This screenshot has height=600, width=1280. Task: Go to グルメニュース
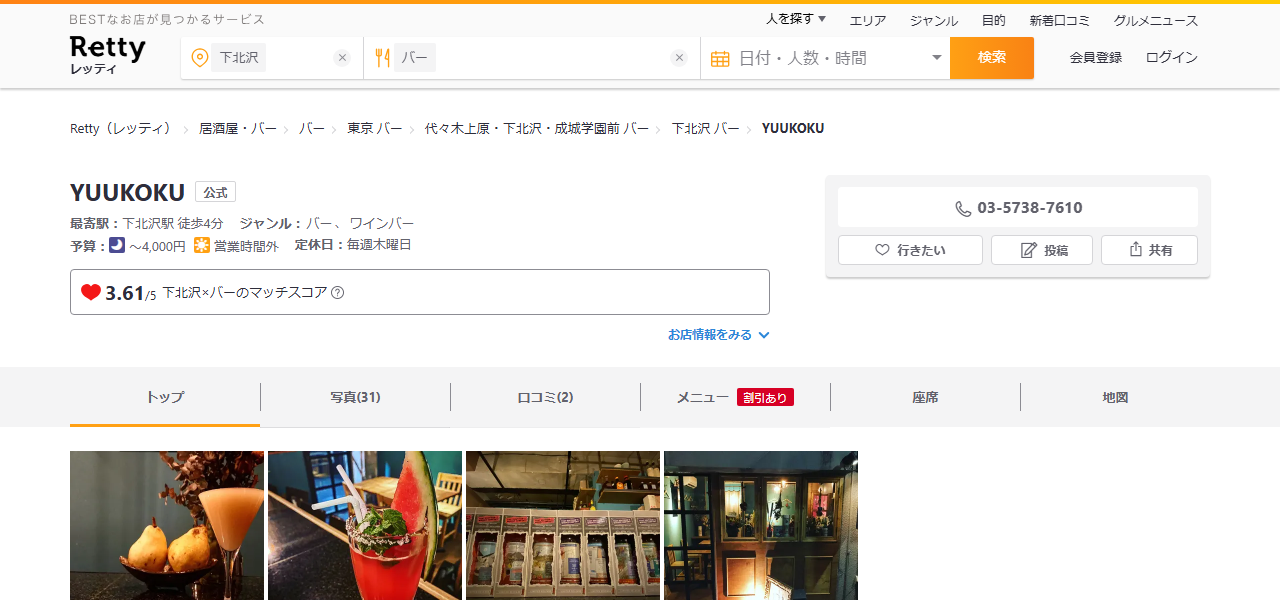(x=1156, y=20)
